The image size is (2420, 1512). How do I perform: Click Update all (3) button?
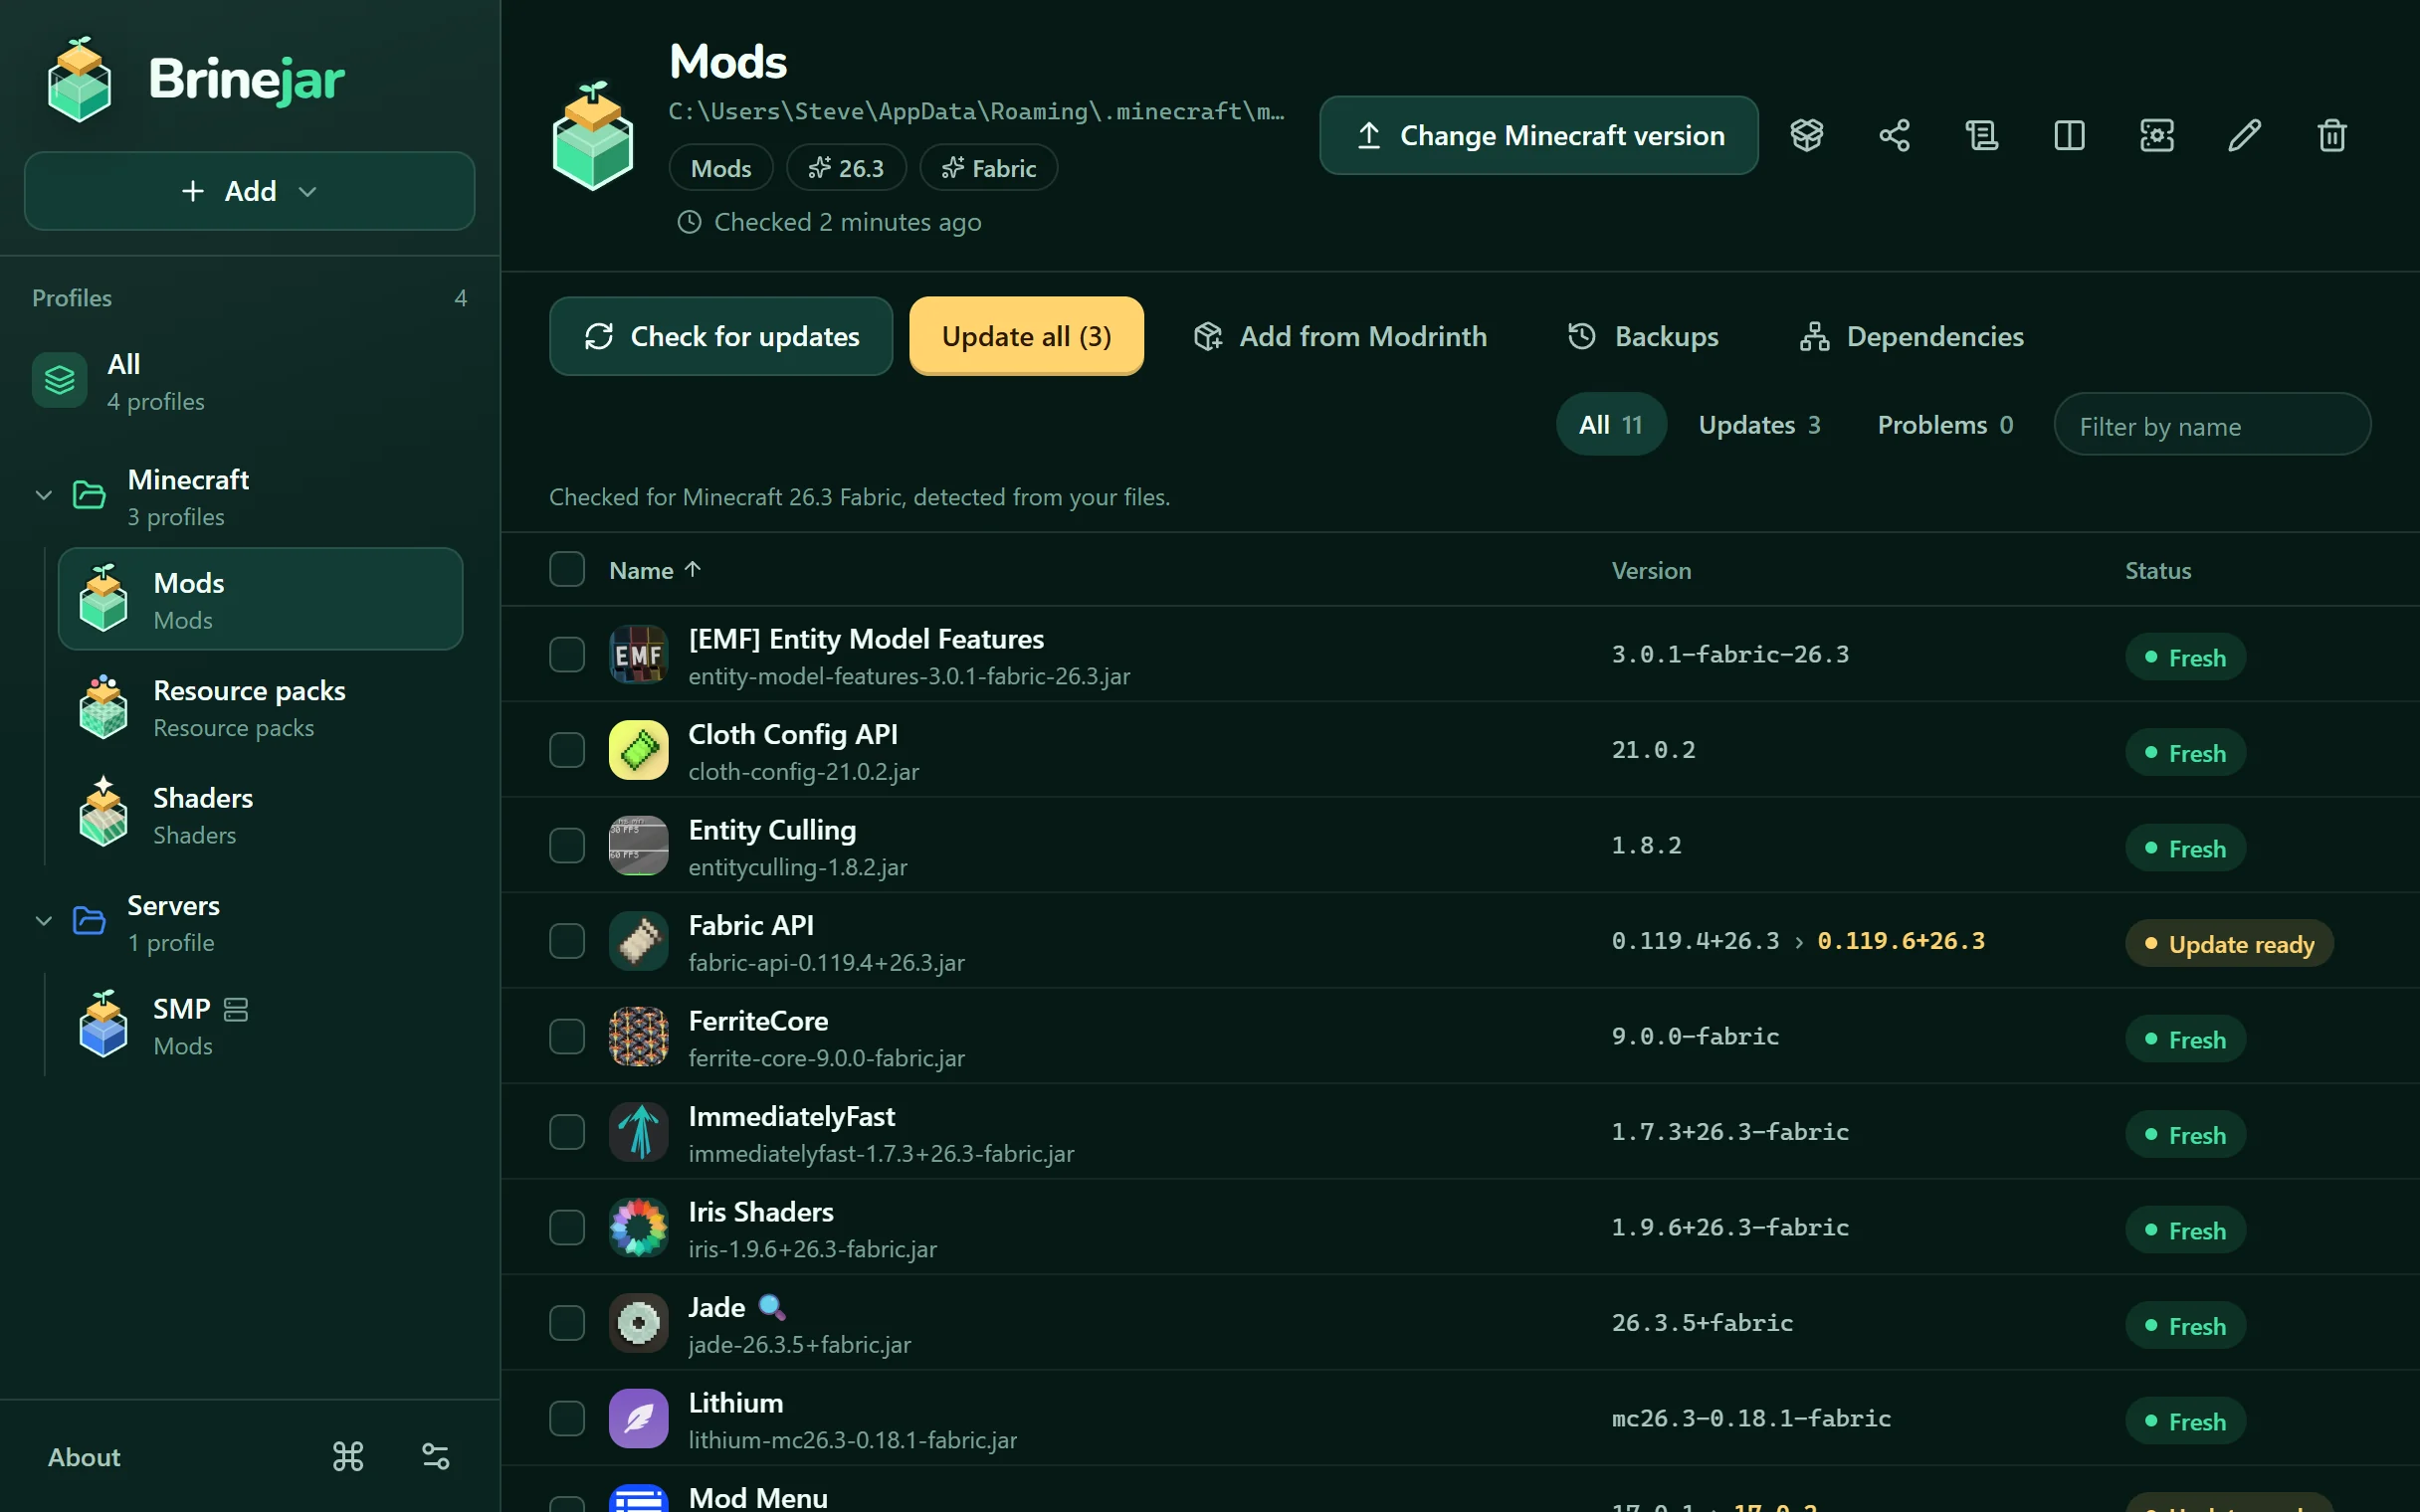click(x=1026, y=337)
